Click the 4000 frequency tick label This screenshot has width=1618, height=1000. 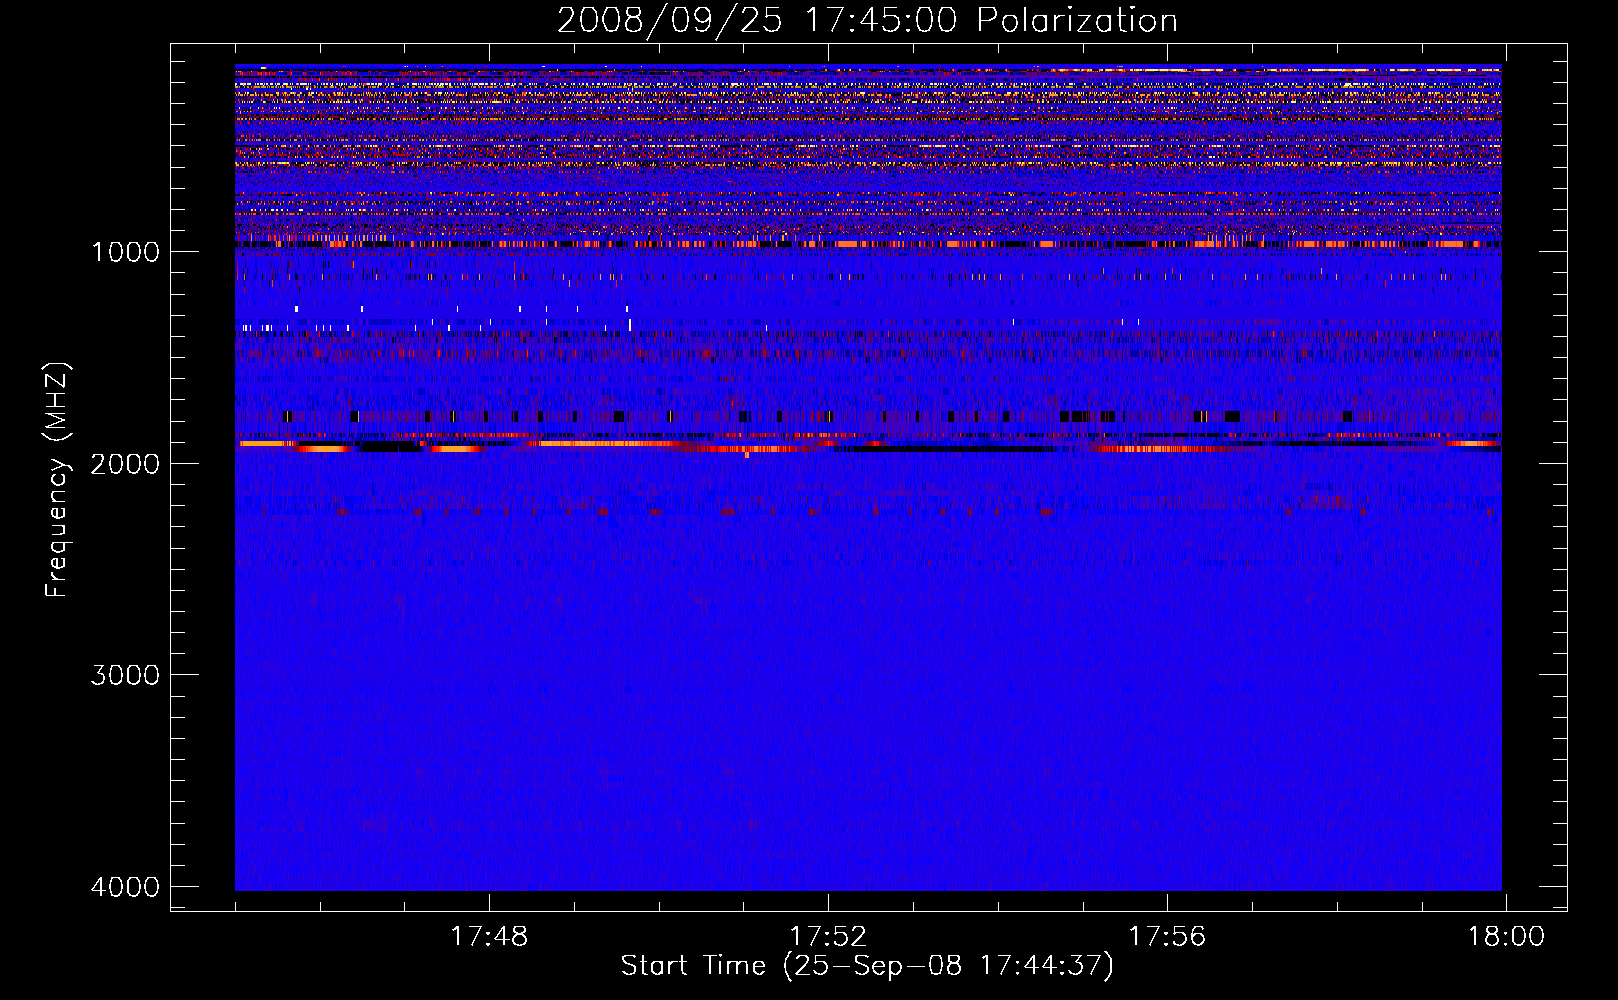[125, 887]
